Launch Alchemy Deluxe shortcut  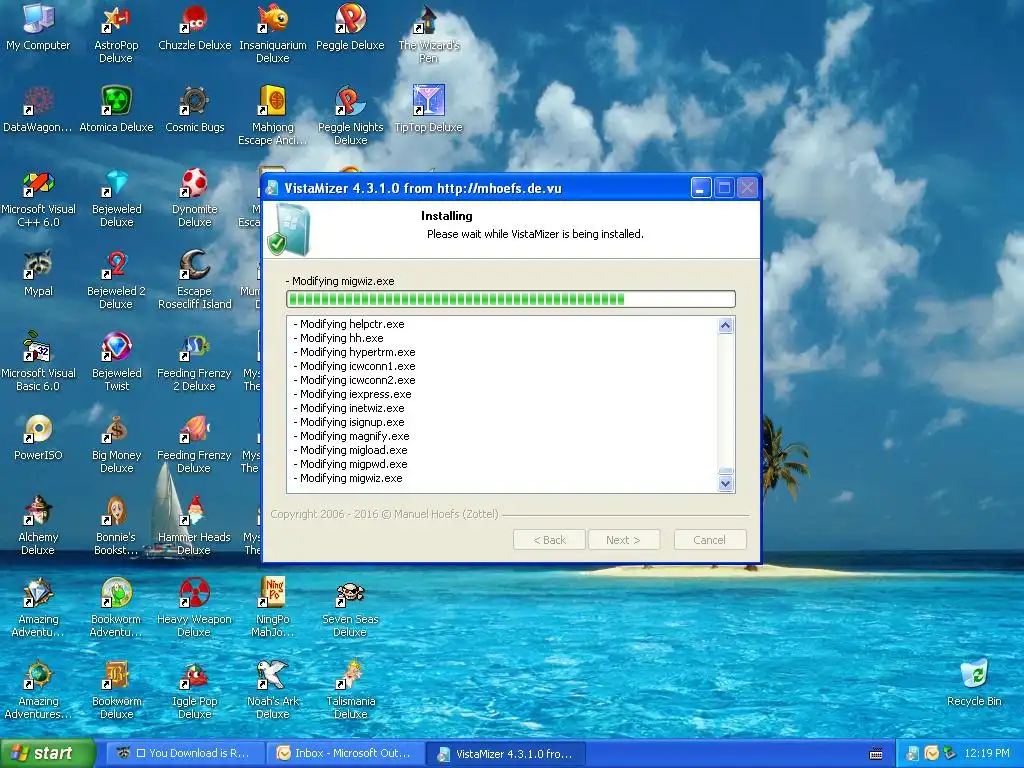pyautogui.click(x=38, y=524)
